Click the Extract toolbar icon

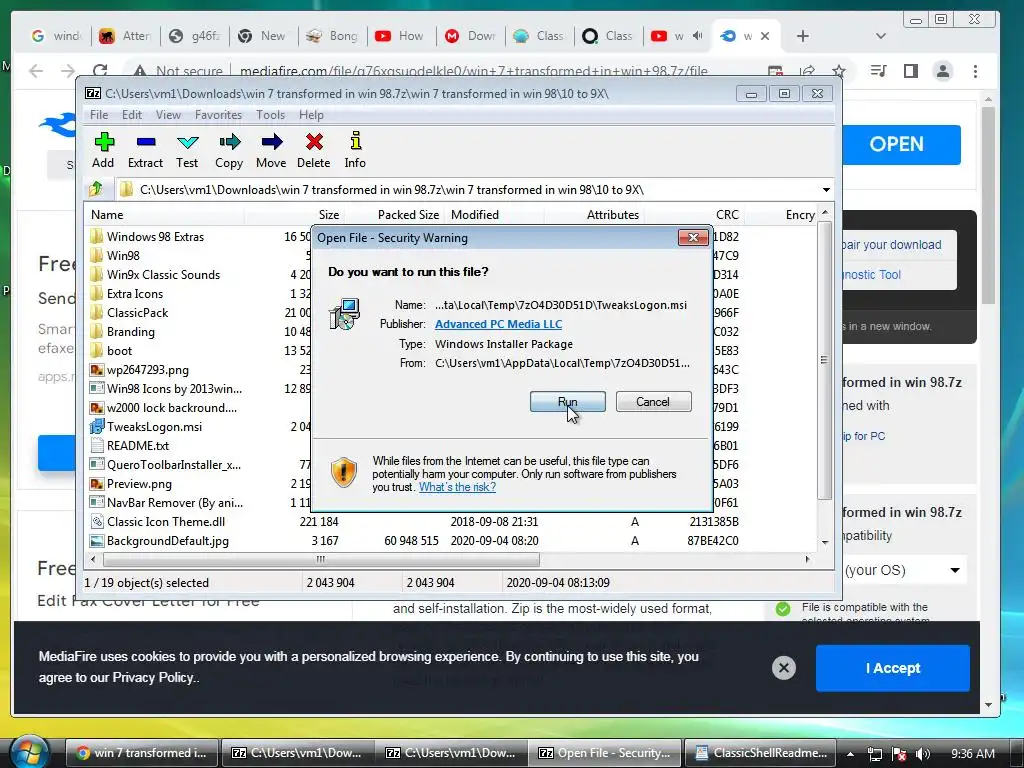pyautogui.click(x=145, y=150)
